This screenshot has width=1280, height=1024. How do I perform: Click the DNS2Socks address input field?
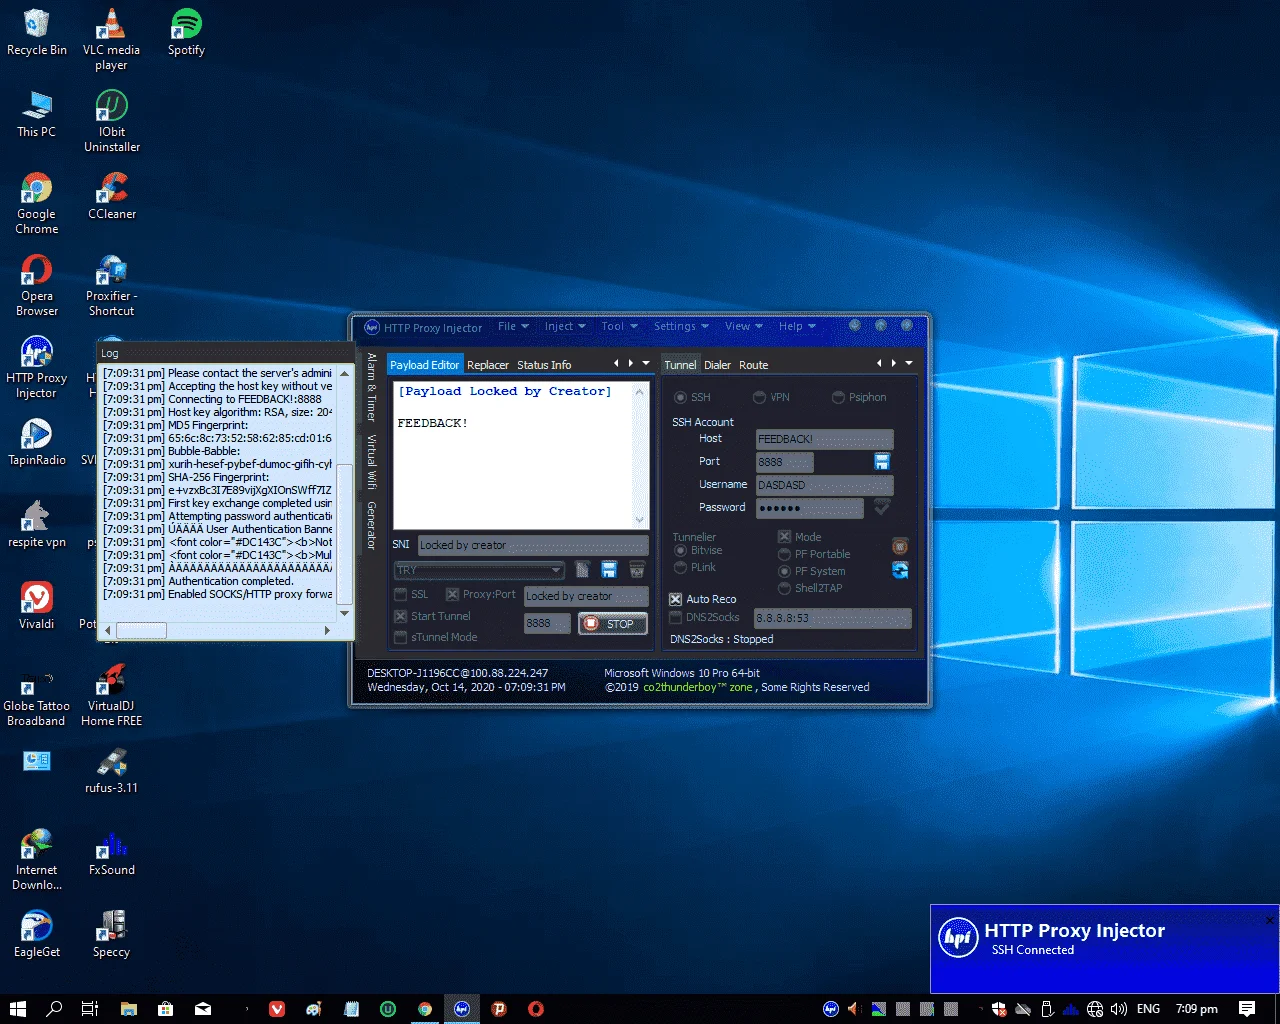point(832,618)
